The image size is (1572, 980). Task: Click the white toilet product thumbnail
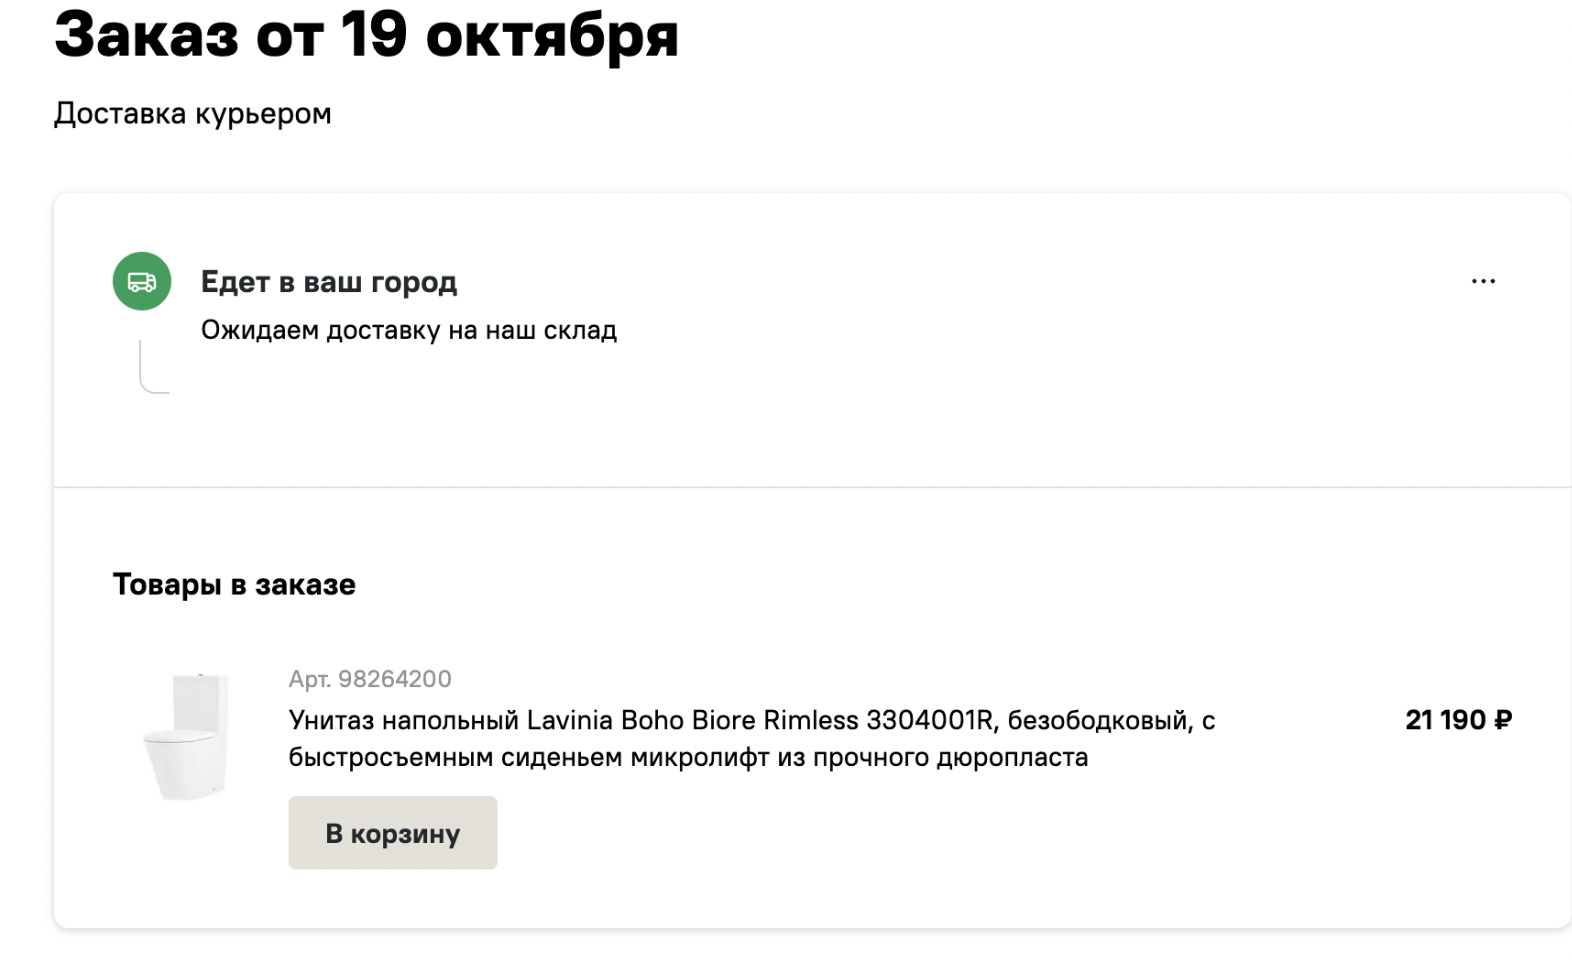(x=187, y=737)
